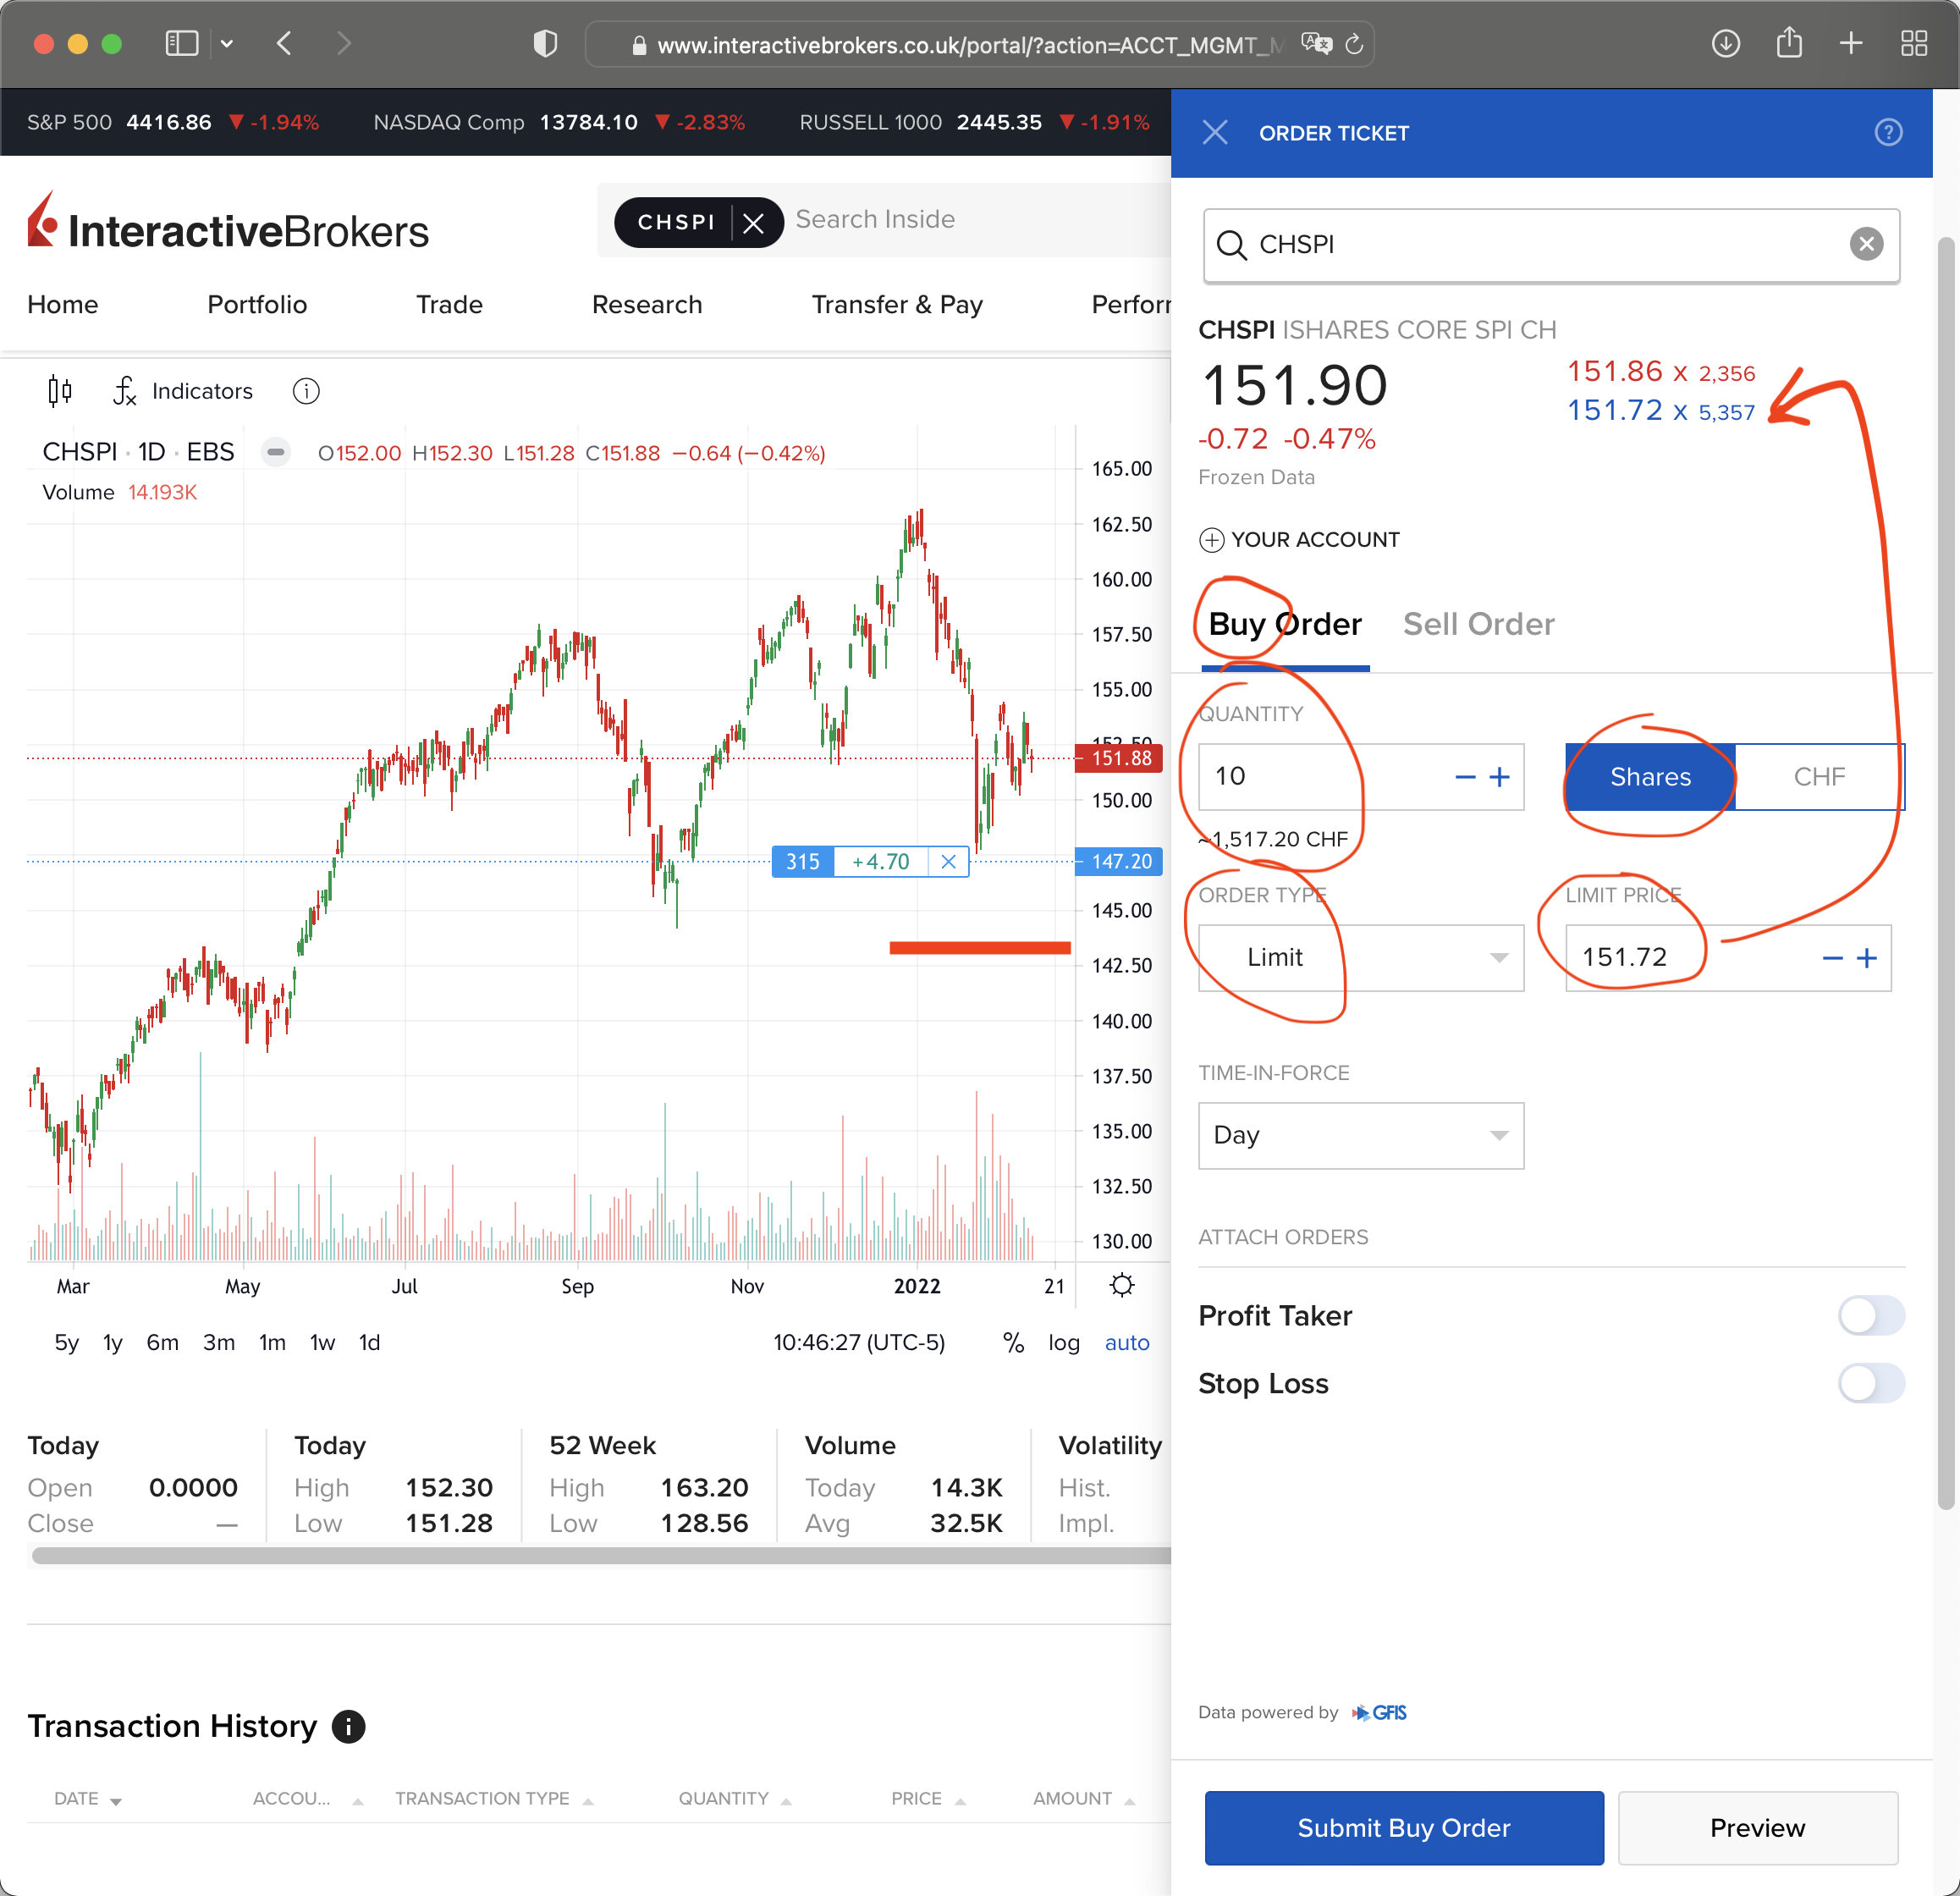Enable the Profit Taker toggle
Screen dimensions: 1960x1896
coord(1870,1315)
